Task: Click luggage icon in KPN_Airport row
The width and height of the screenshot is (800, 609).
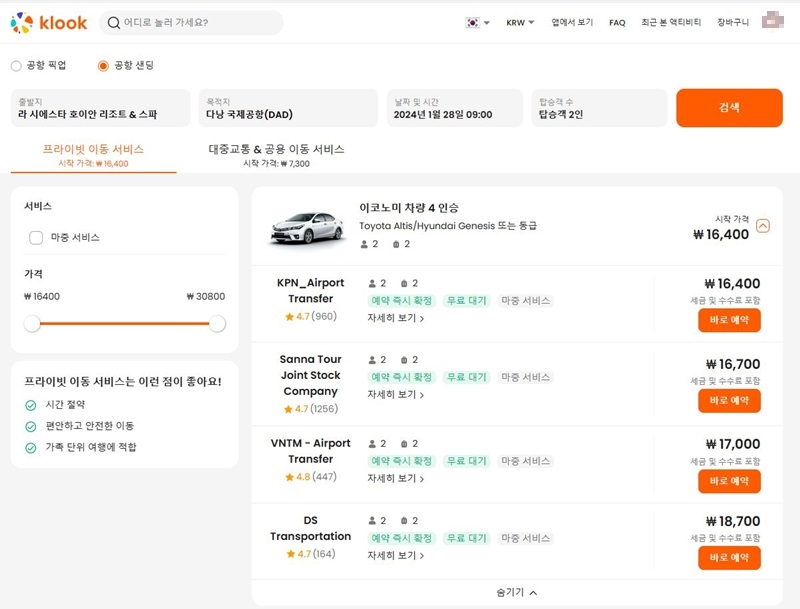Action: pos(404,283)
